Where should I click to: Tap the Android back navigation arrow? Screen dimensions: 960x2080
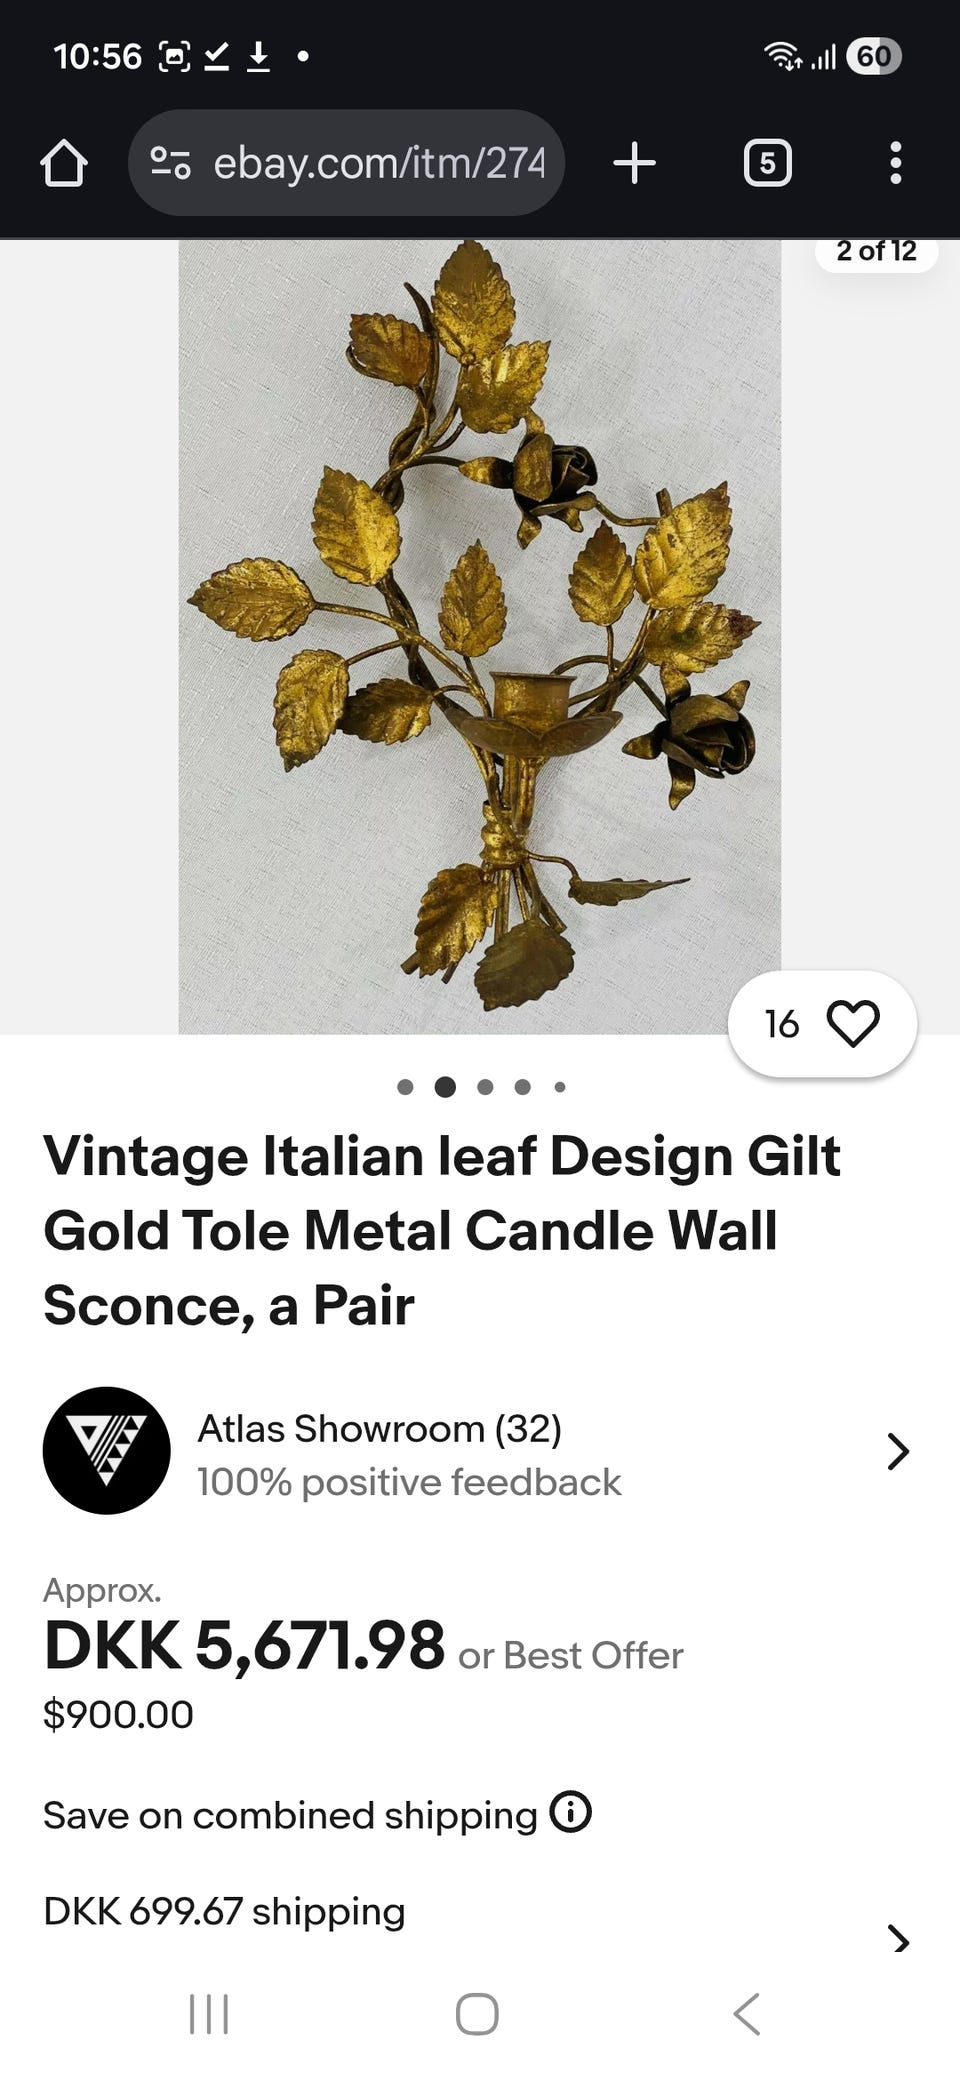[x=747, y=2014]
